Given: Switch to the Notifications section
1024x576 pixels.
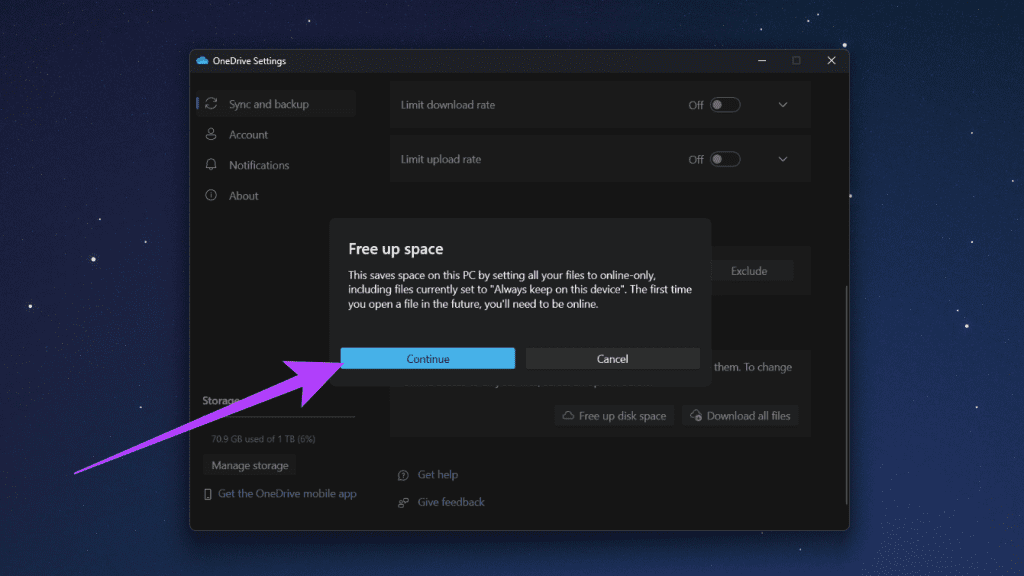Looking at the screenshot, I should coord(261,165).
